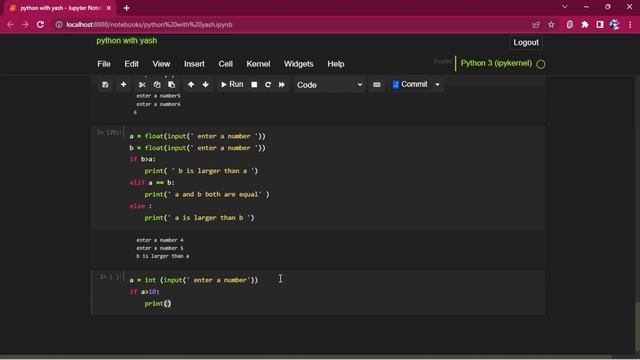Open the browser extensions puzzle icon
The height and width of the screenshot is (360, 640).
pos(585,25)
